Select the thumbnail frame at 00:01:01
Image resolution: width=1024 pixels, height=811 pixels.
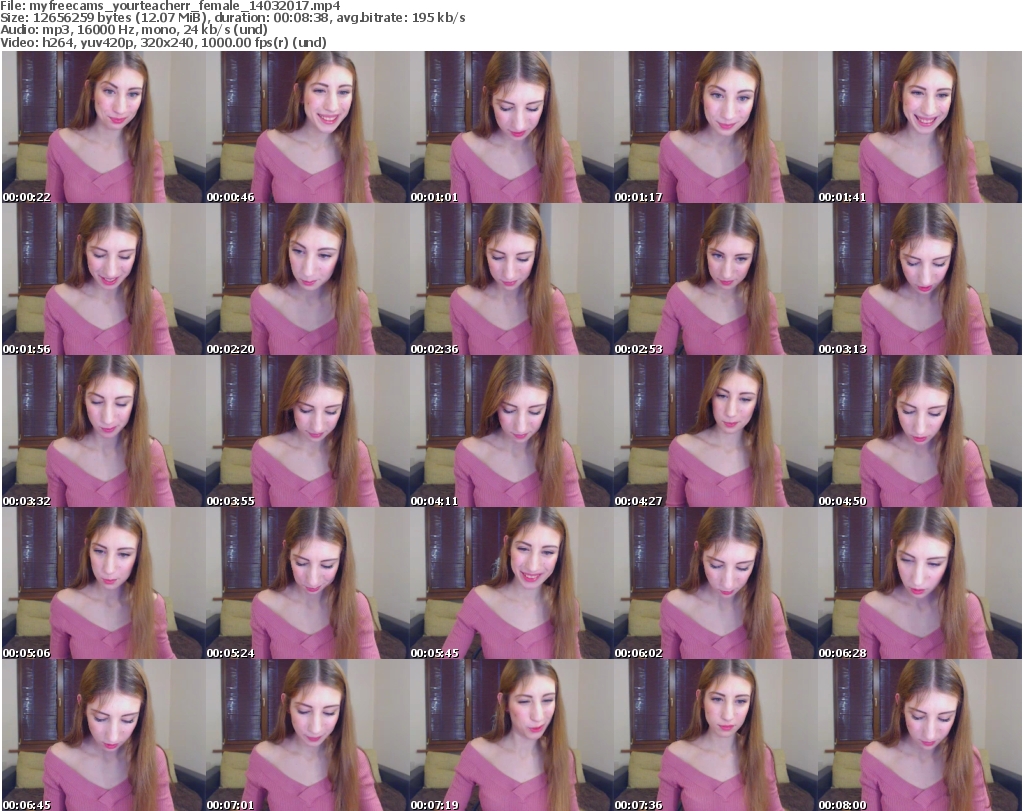512,127
